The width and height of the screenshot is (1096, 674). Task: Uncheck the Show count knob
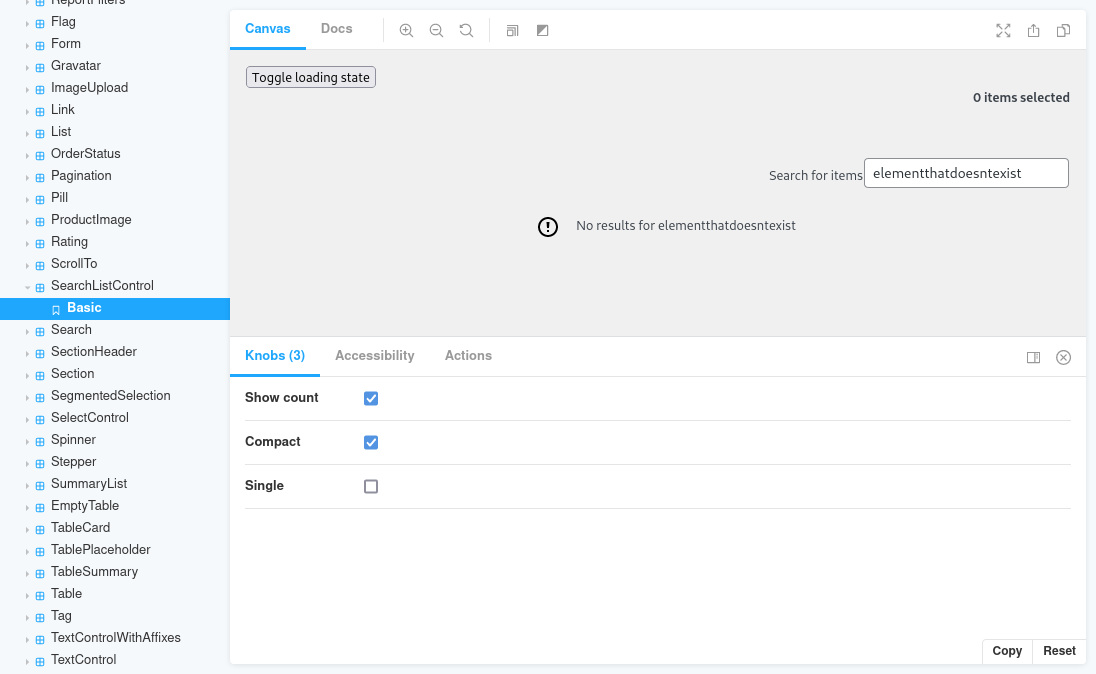click(x=371, y=398)
